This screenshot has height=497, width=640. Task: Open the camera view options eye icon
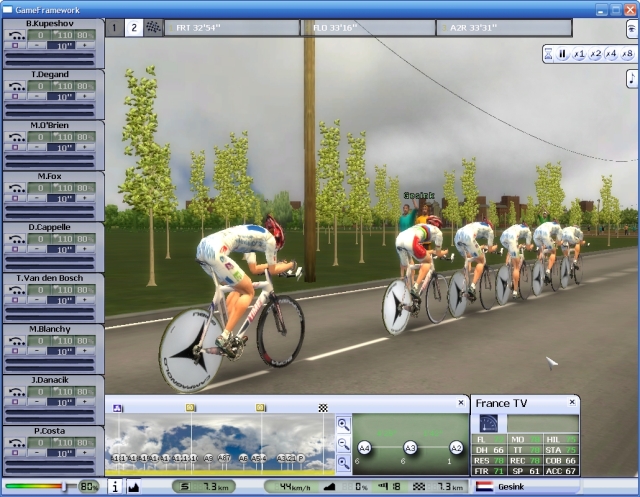coord(631,28)
